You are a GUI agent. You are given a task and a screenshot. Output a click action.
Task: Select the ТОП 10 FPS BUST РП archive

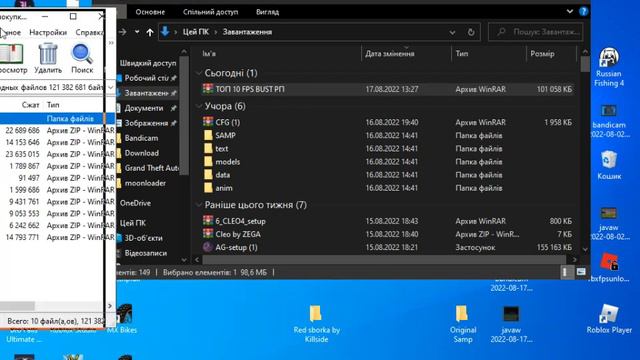tap(388, 89)
